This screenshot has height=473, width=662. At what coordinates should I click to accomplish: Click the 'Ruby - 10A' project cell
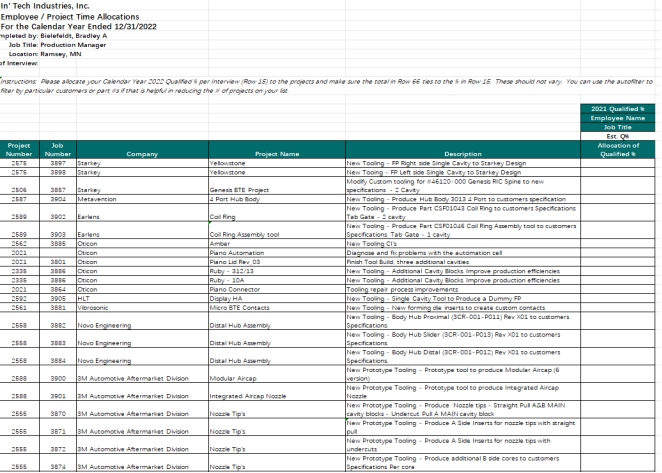pos(277,280)
